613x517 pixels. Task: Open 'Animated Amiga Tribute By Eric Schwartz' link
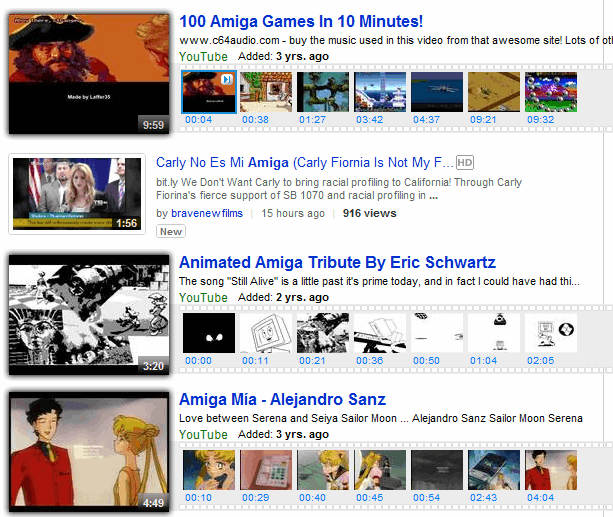pos(337,262)
